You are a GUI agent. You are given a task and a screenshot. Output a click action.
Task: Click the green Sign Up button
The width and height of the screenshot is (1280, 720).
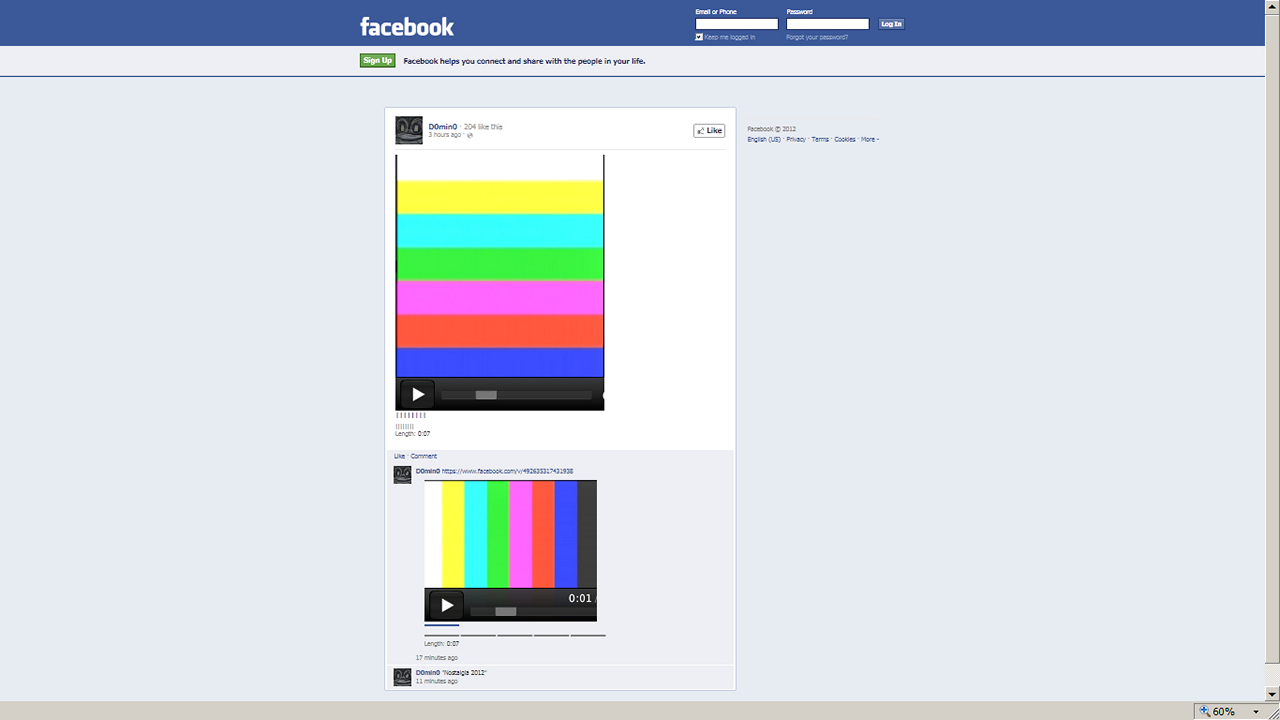tap(377, 61)
